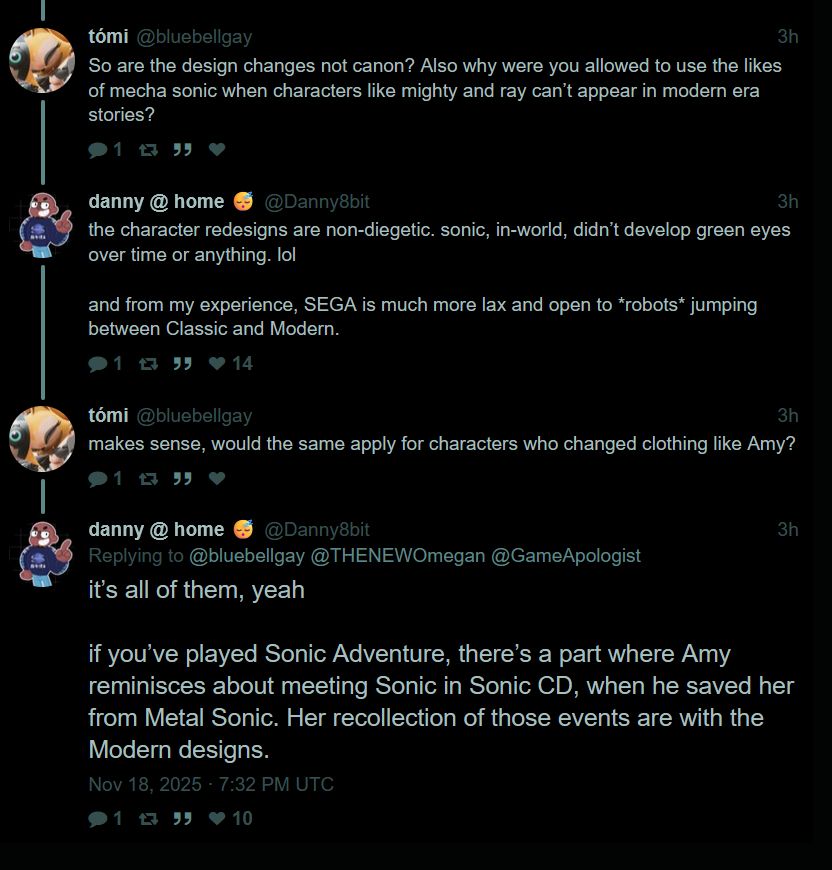The width and height of the screenshot is (832, 870).
Task: Like tómi's post about mighty and ray
Action: [217, 150]
